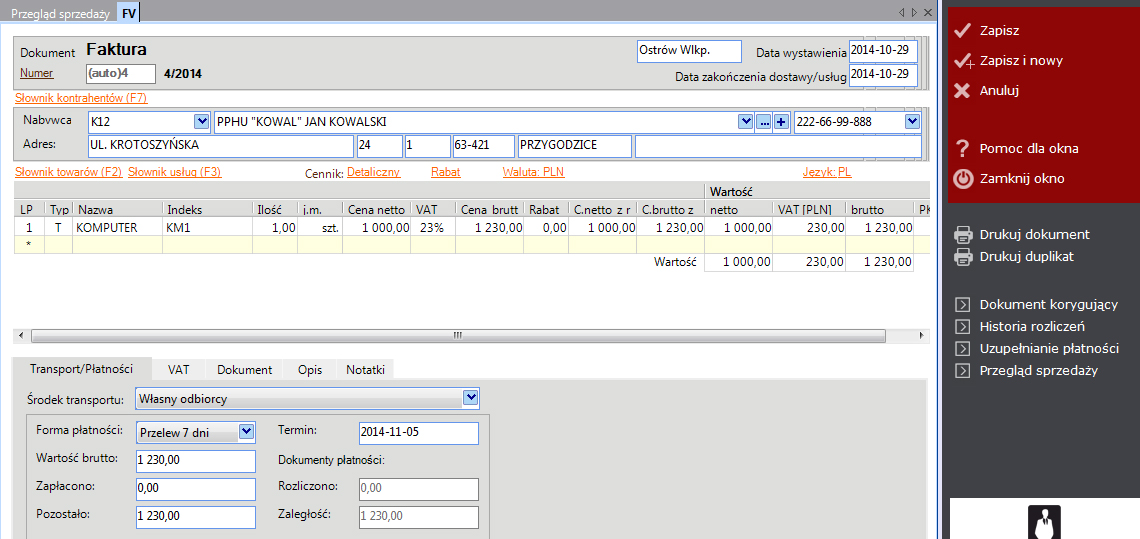Switch to the Przegląd sprzedaży window tab
This screenshot has width=1140, height=539.
click(x=60, y=13)
